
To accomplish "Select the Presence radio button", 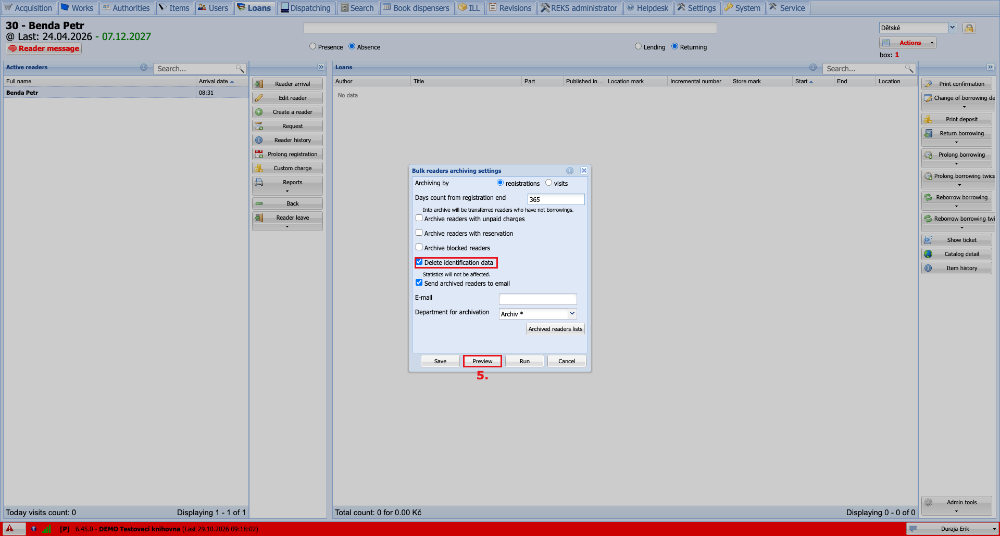I will coord(312,47).
